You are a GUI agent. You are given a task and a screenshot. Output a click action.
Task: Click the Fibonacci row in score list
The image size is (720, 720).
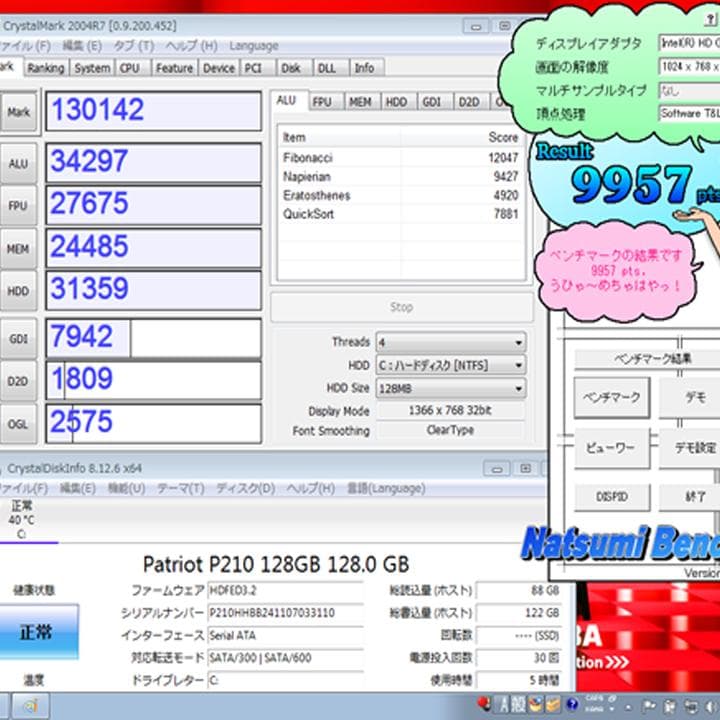point(400,158)
